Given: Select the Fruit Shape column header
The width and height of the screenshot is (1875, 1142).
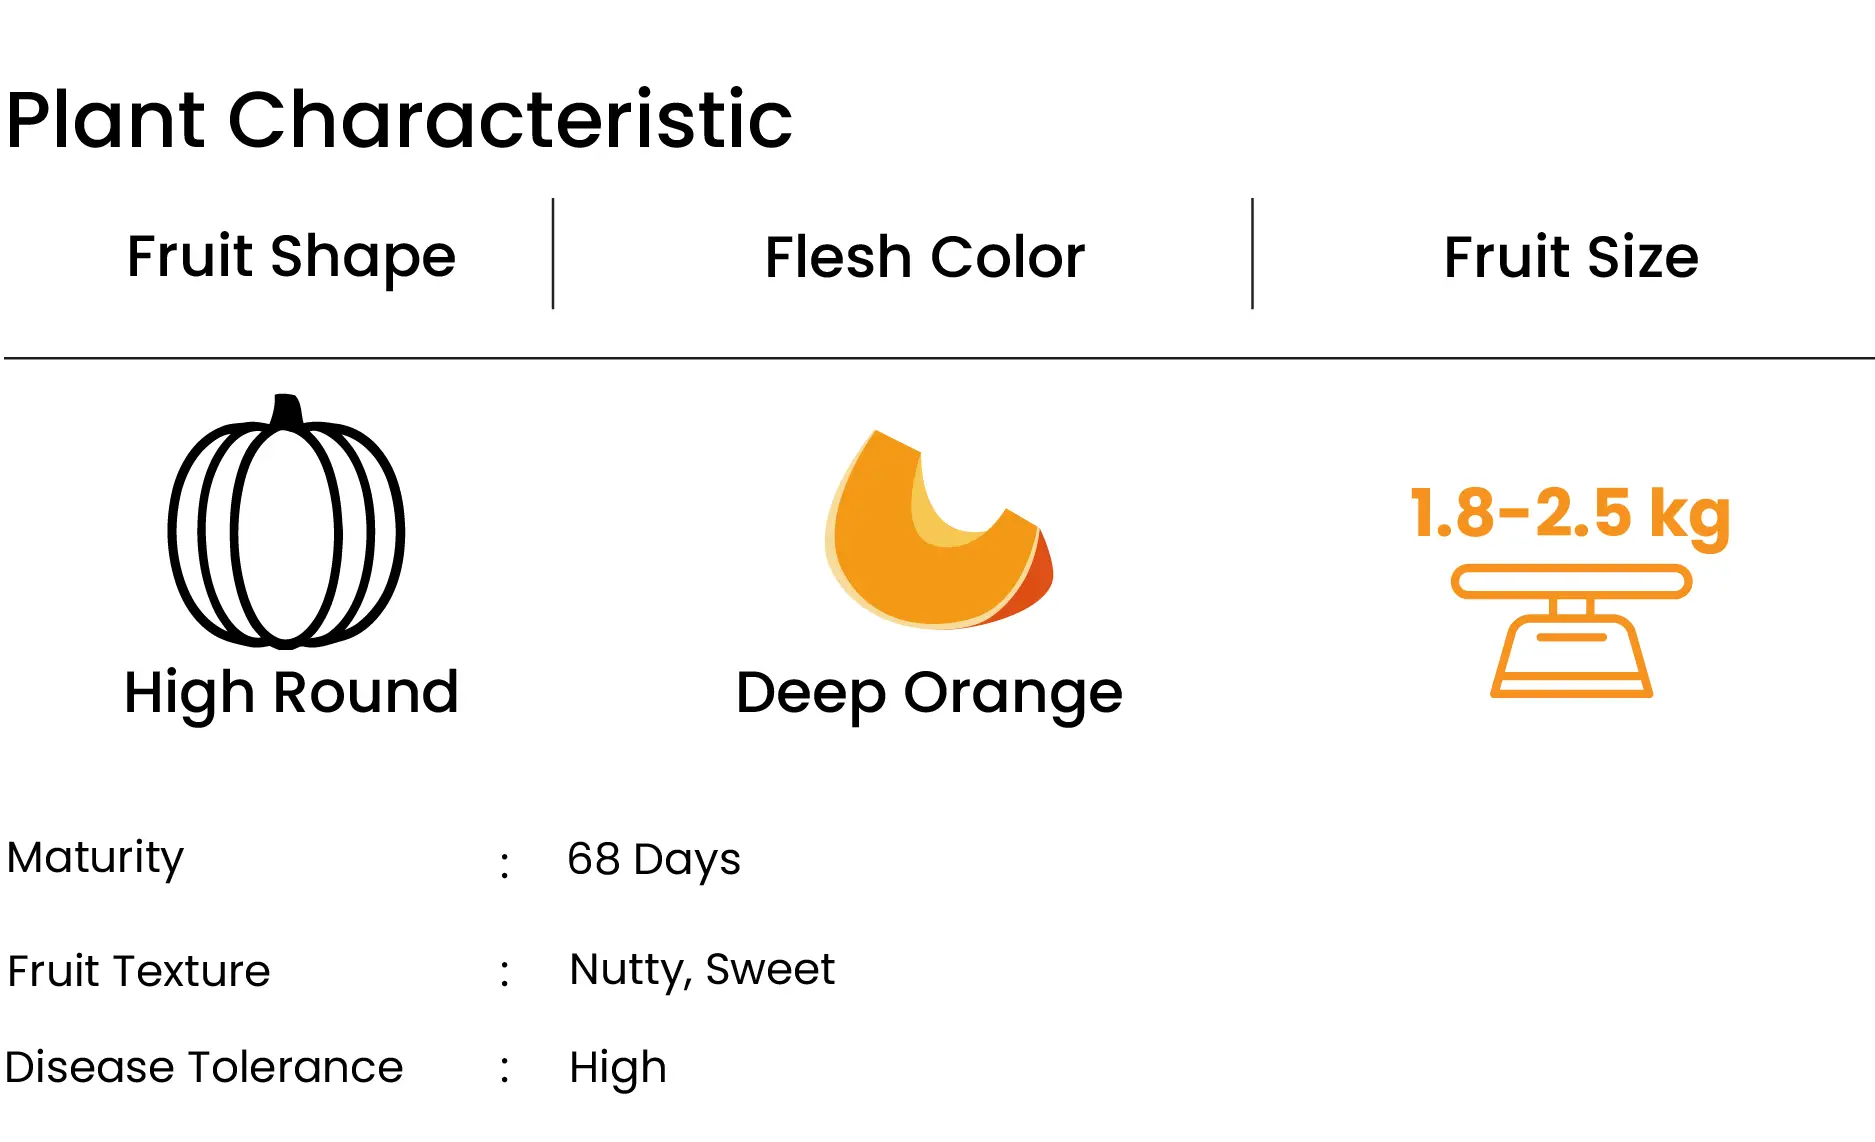Looking at the screenshot, I should [291, 257].
